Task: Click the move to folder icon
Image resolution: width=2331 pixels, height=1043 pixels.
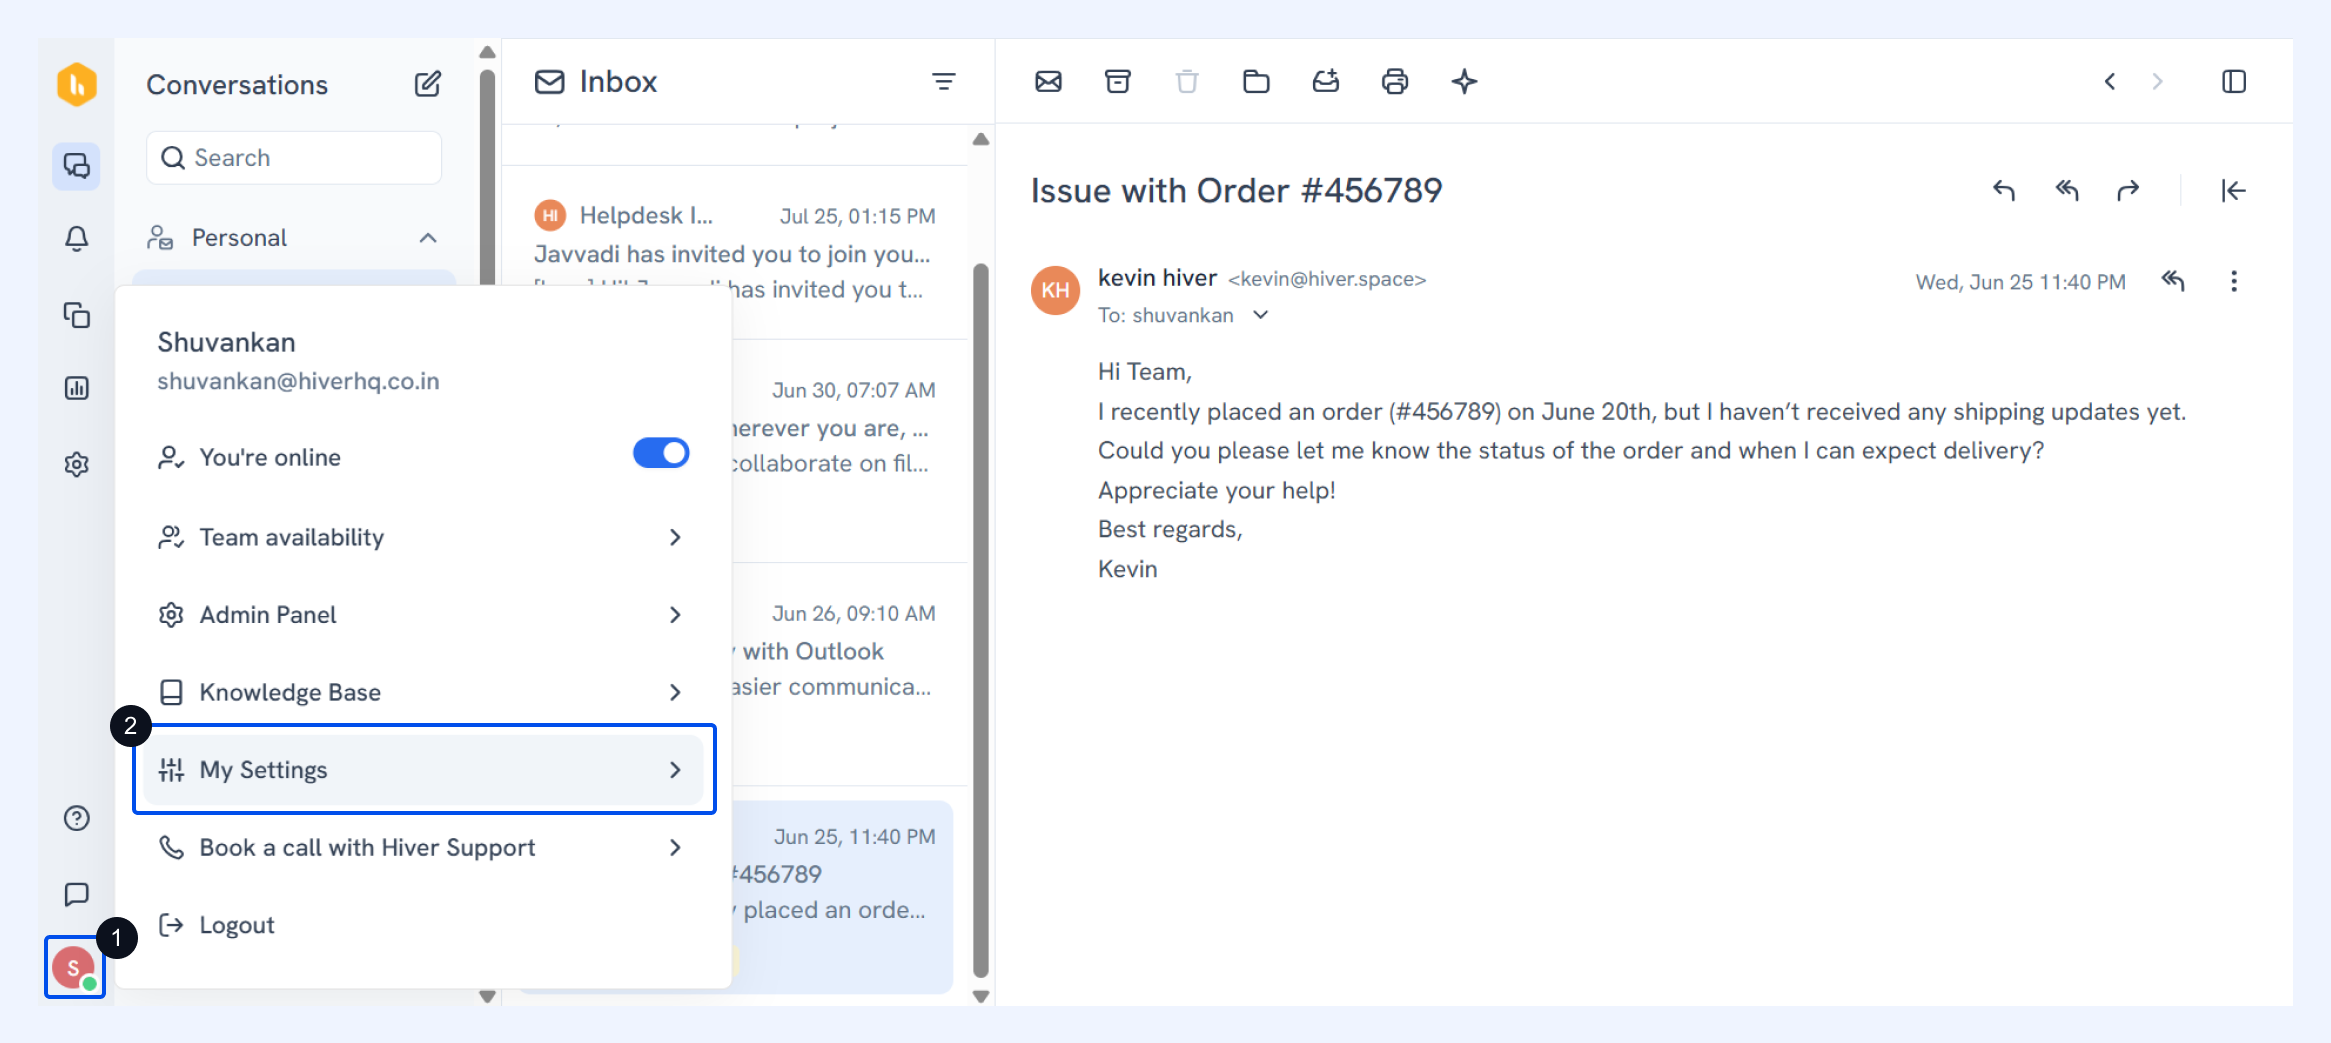Action: [1256, 81]
